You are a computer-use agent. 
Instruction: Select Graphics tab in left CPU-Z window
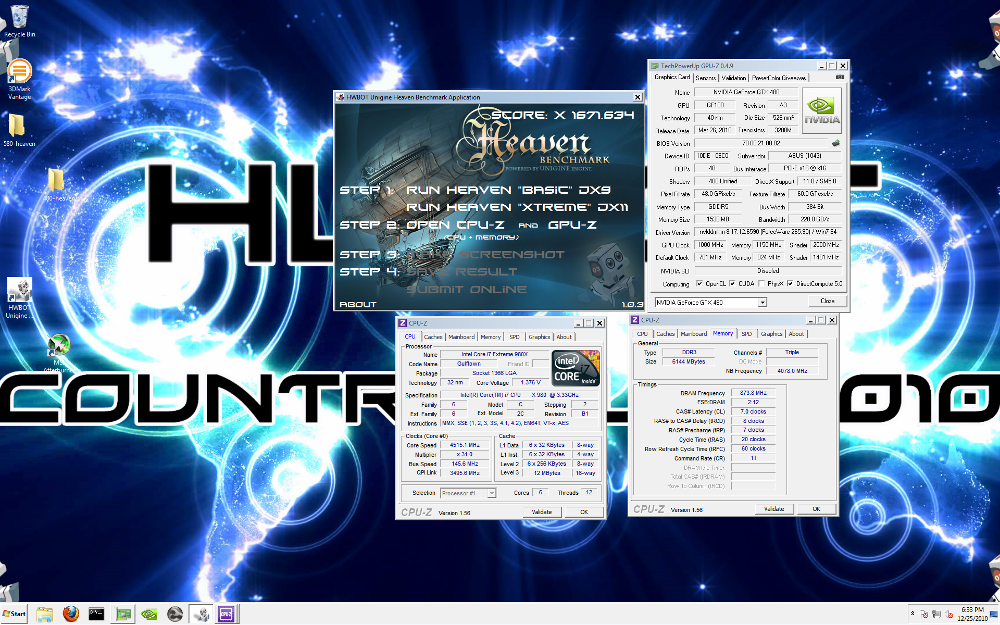pos(539,337)
